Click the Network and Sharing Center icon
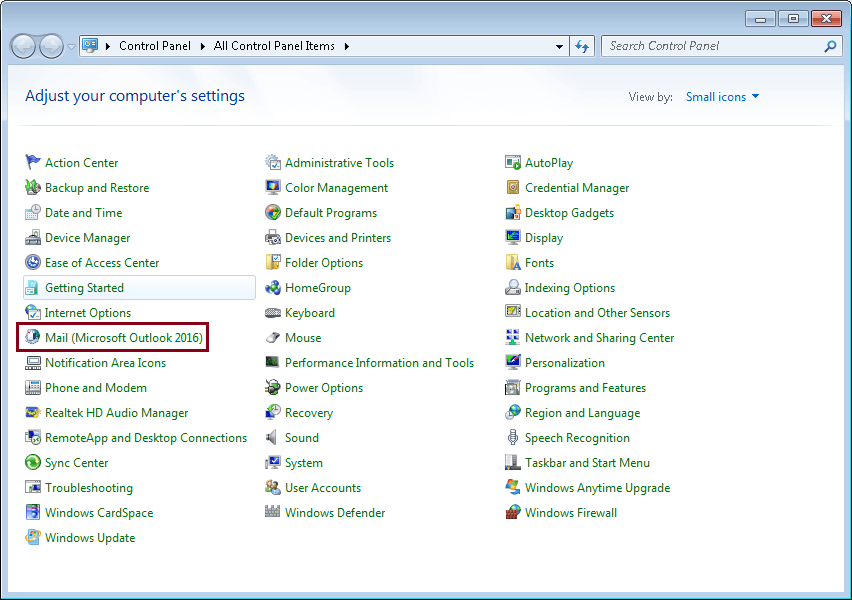 (x=513, y=337)
